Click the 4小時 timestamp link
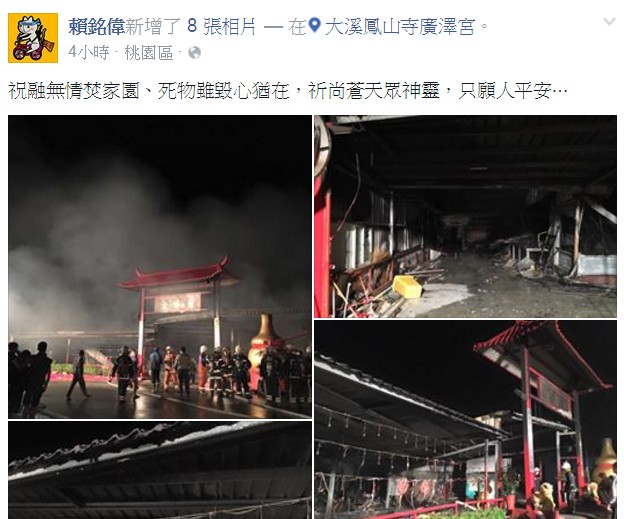Image resolution: width=624 pixels, height=519 pixels. tap(88, 53)
